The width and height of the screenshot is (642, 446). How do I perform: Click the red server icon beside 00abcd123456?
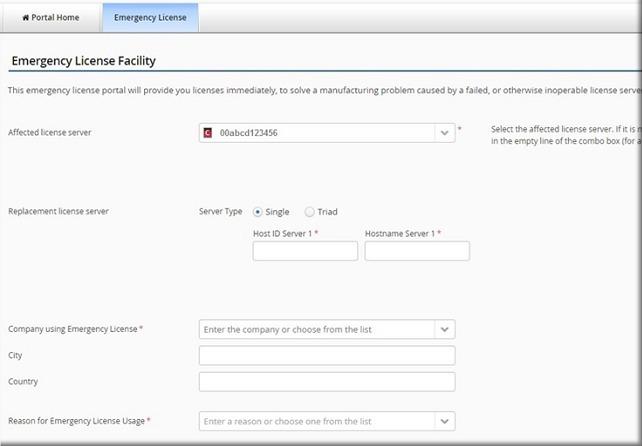(207, 133)
